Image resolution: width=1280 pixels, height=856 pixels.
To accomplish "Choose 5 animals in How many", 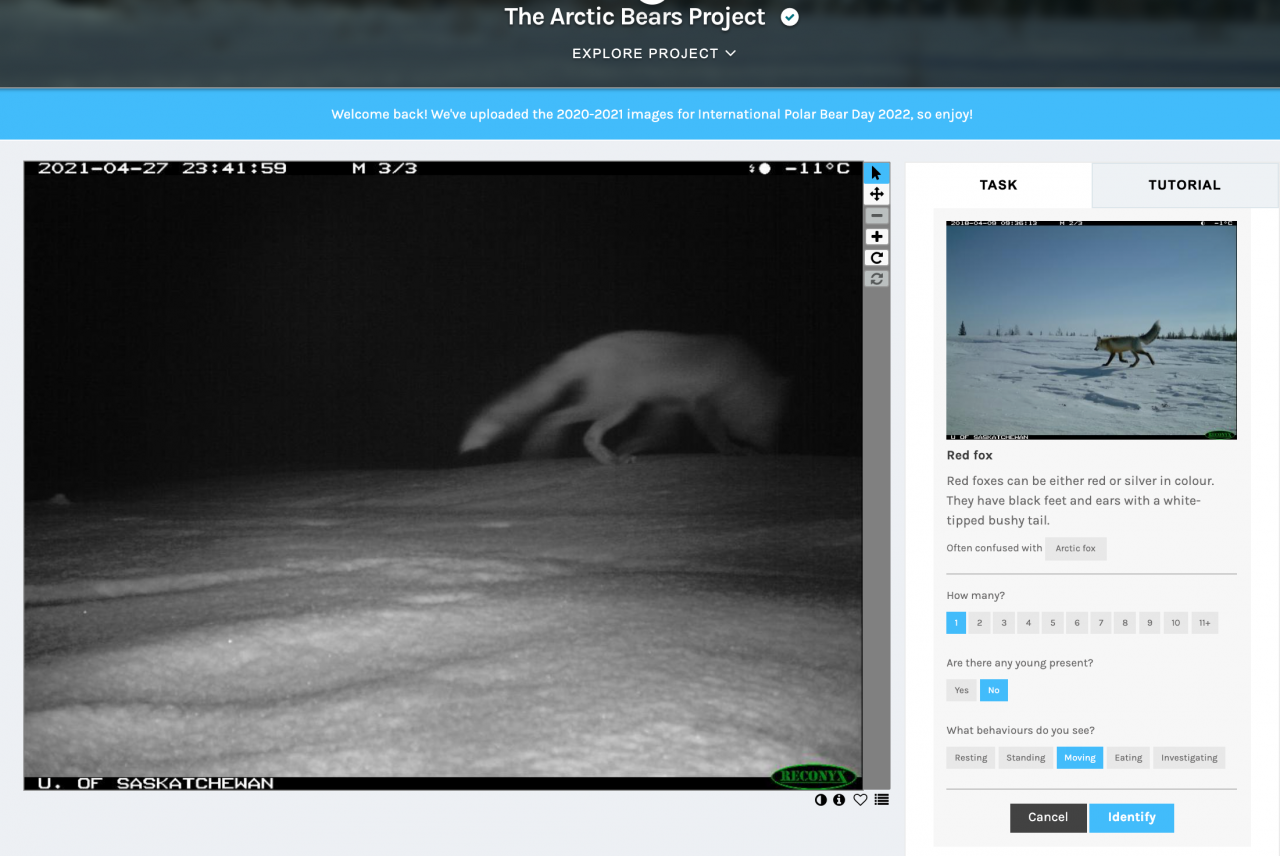I will 1052,623.
